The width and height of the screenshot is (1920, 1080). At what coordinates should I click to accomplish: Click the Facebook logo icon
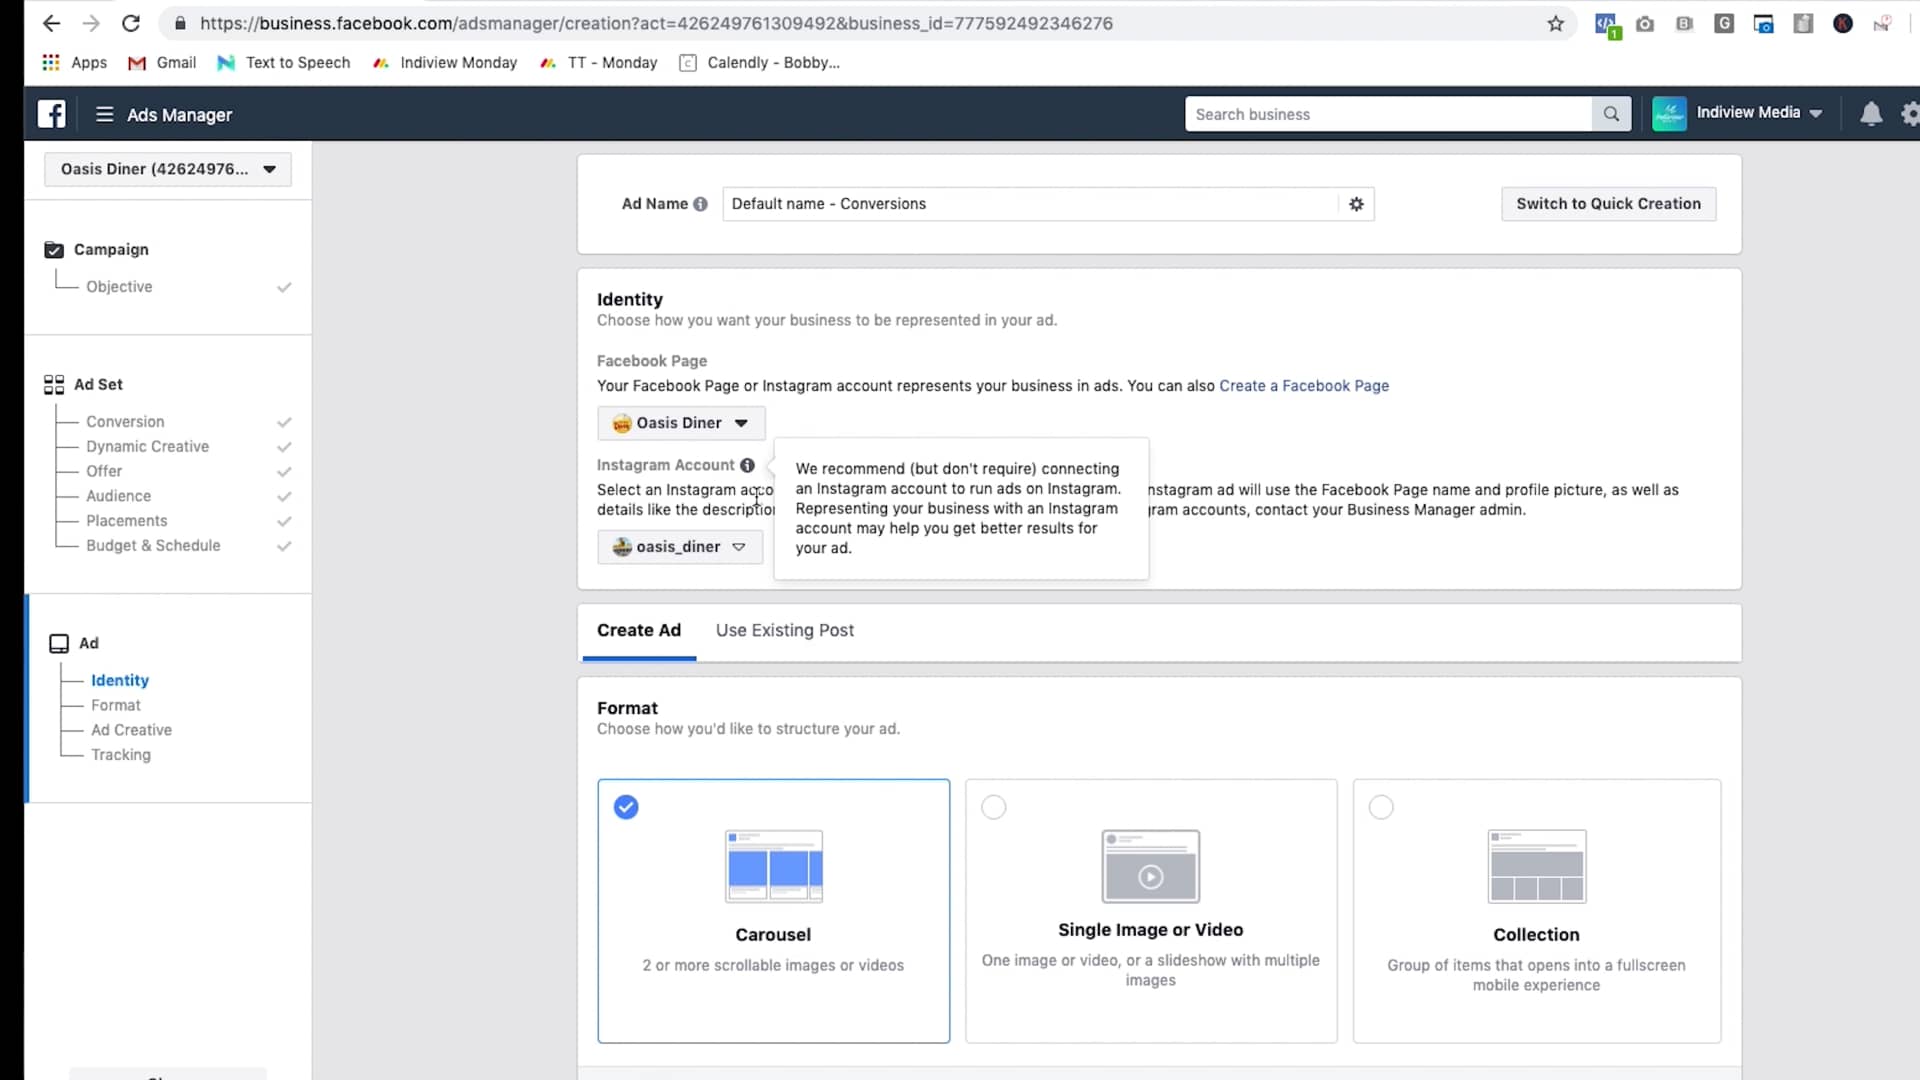click(x=52, y=114)
